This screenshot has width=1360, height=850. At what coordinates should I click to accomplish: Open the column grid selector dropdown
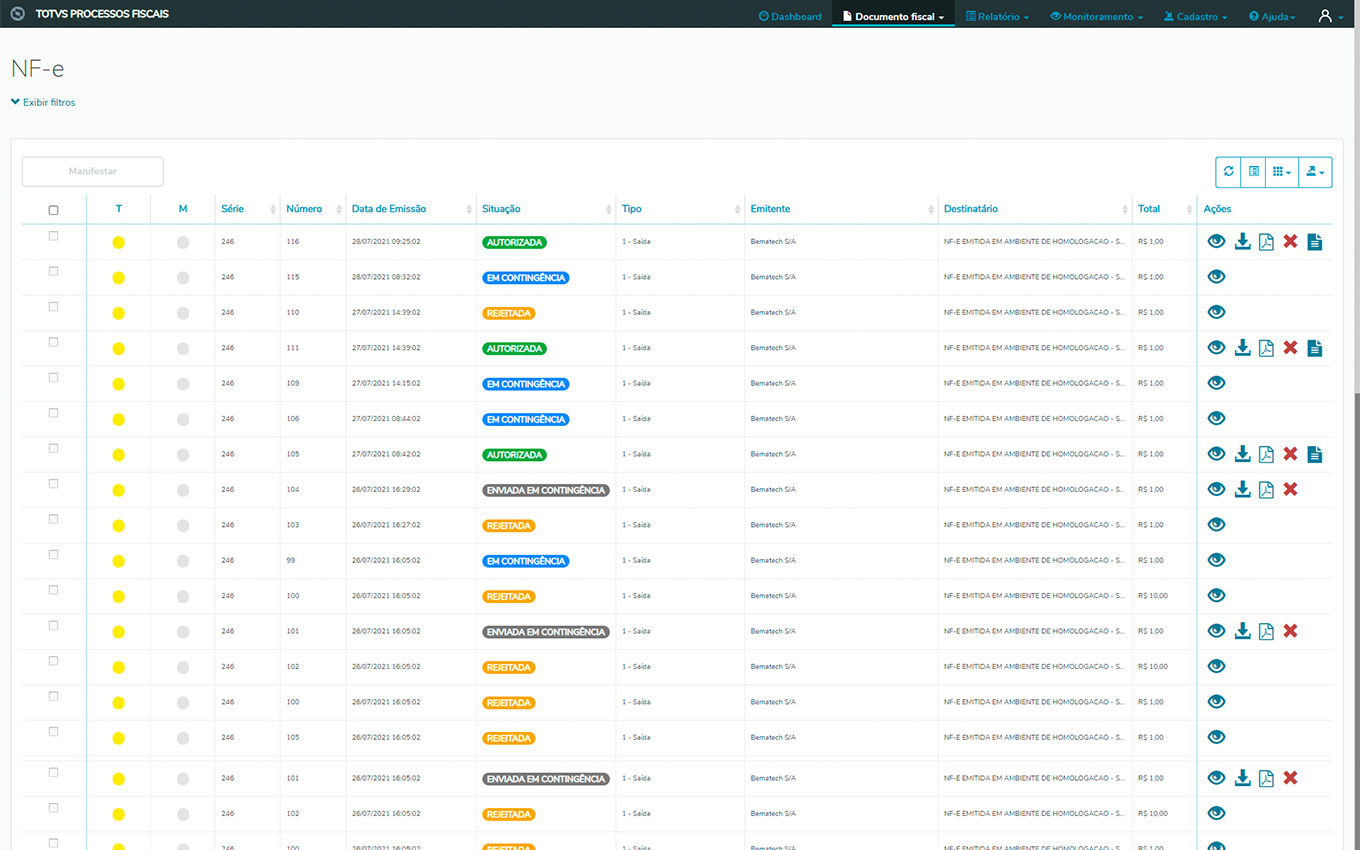pos(1281,172)
